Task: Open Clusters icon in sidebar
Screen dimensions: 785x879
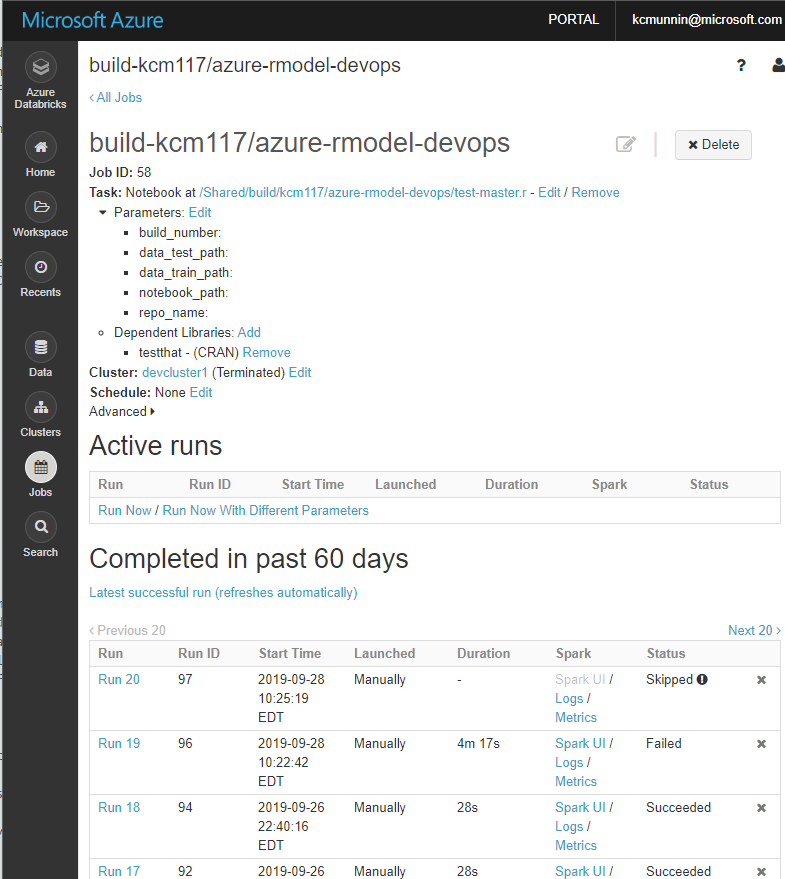Action: click(40, 408)
